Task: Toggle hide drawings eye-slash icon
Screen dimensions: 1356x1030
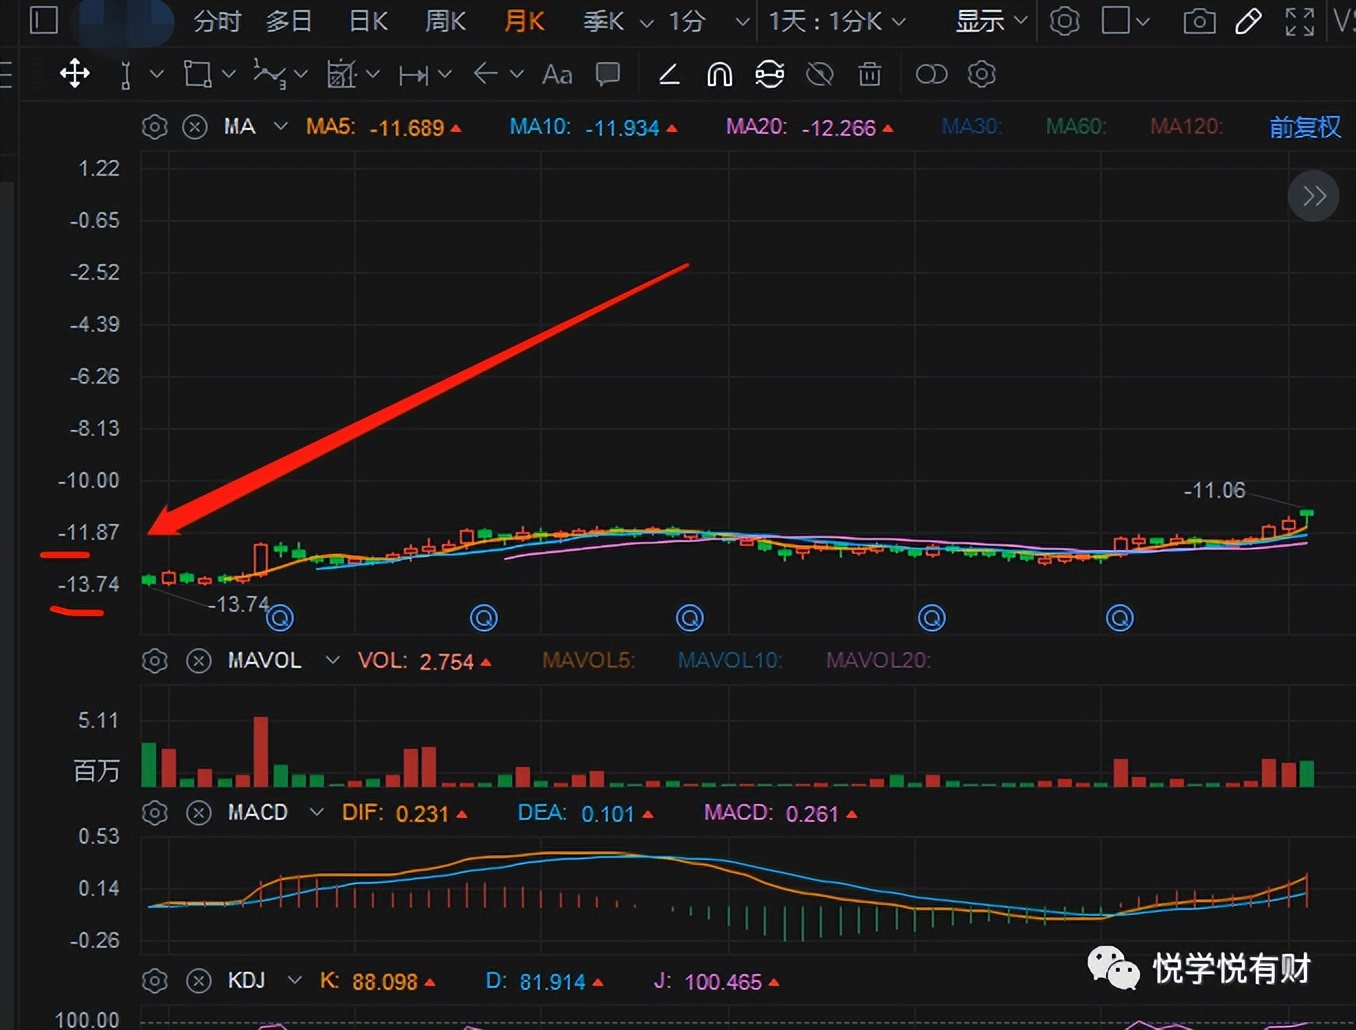Action: pos(820,75)
